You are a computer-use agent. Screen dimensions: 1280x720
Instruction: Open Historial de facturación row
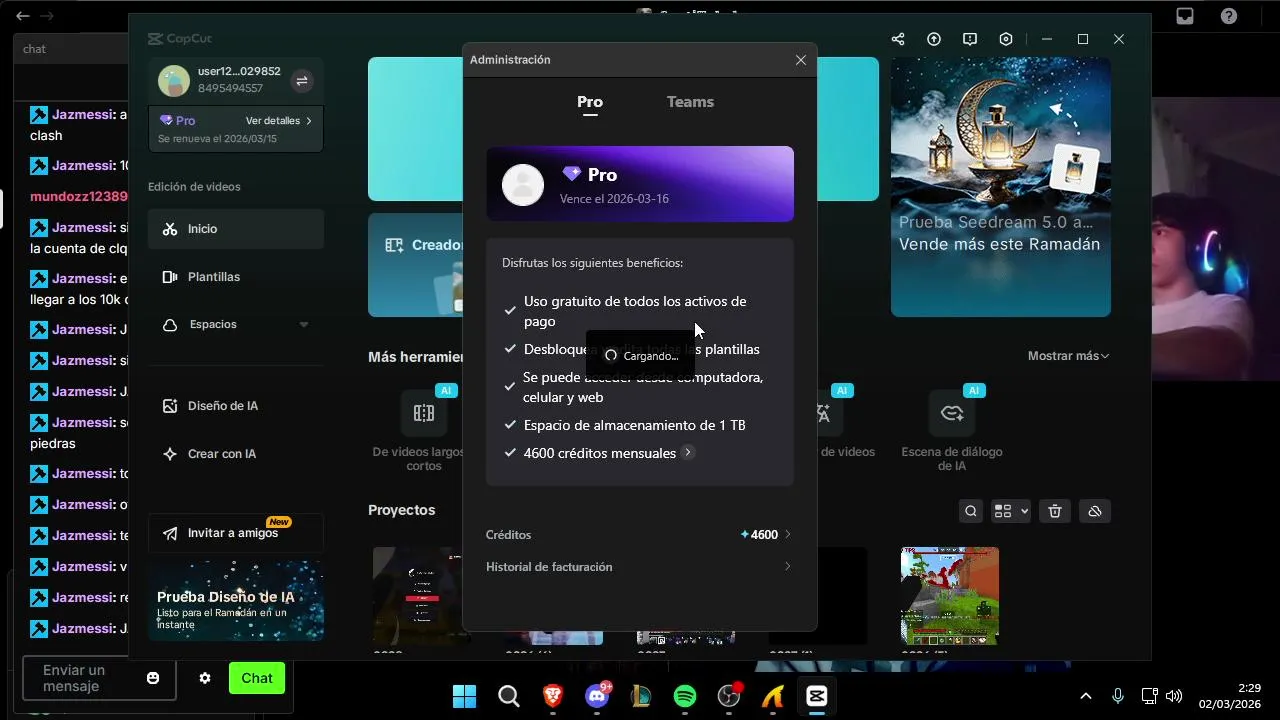tap(640, 567)
